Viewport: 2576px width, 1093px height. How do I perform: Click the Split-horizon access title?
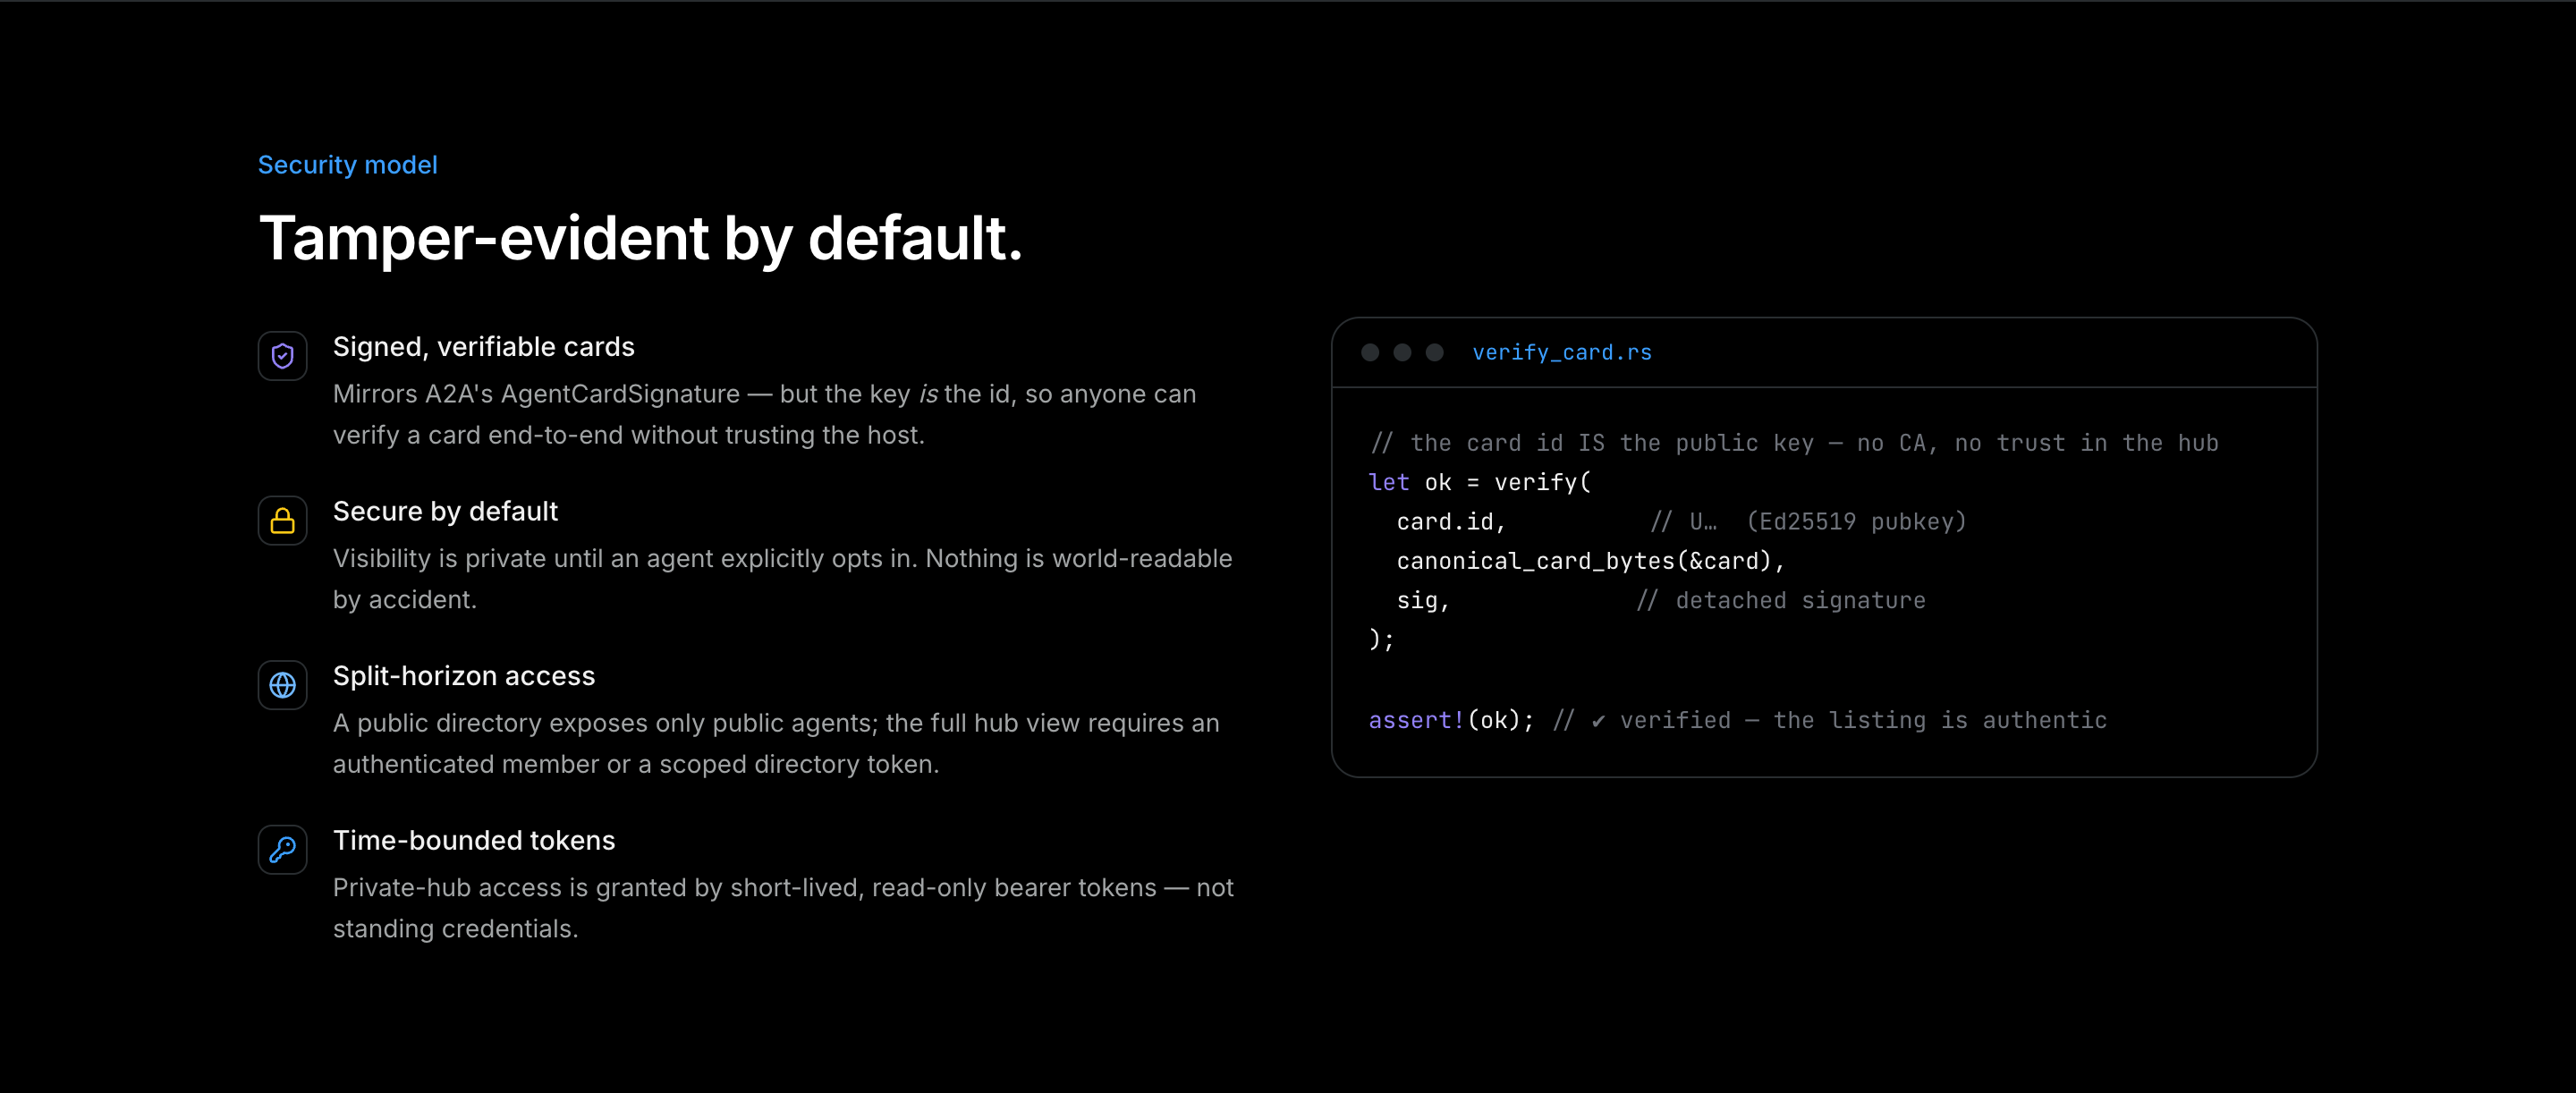click(x=464, y=676)
